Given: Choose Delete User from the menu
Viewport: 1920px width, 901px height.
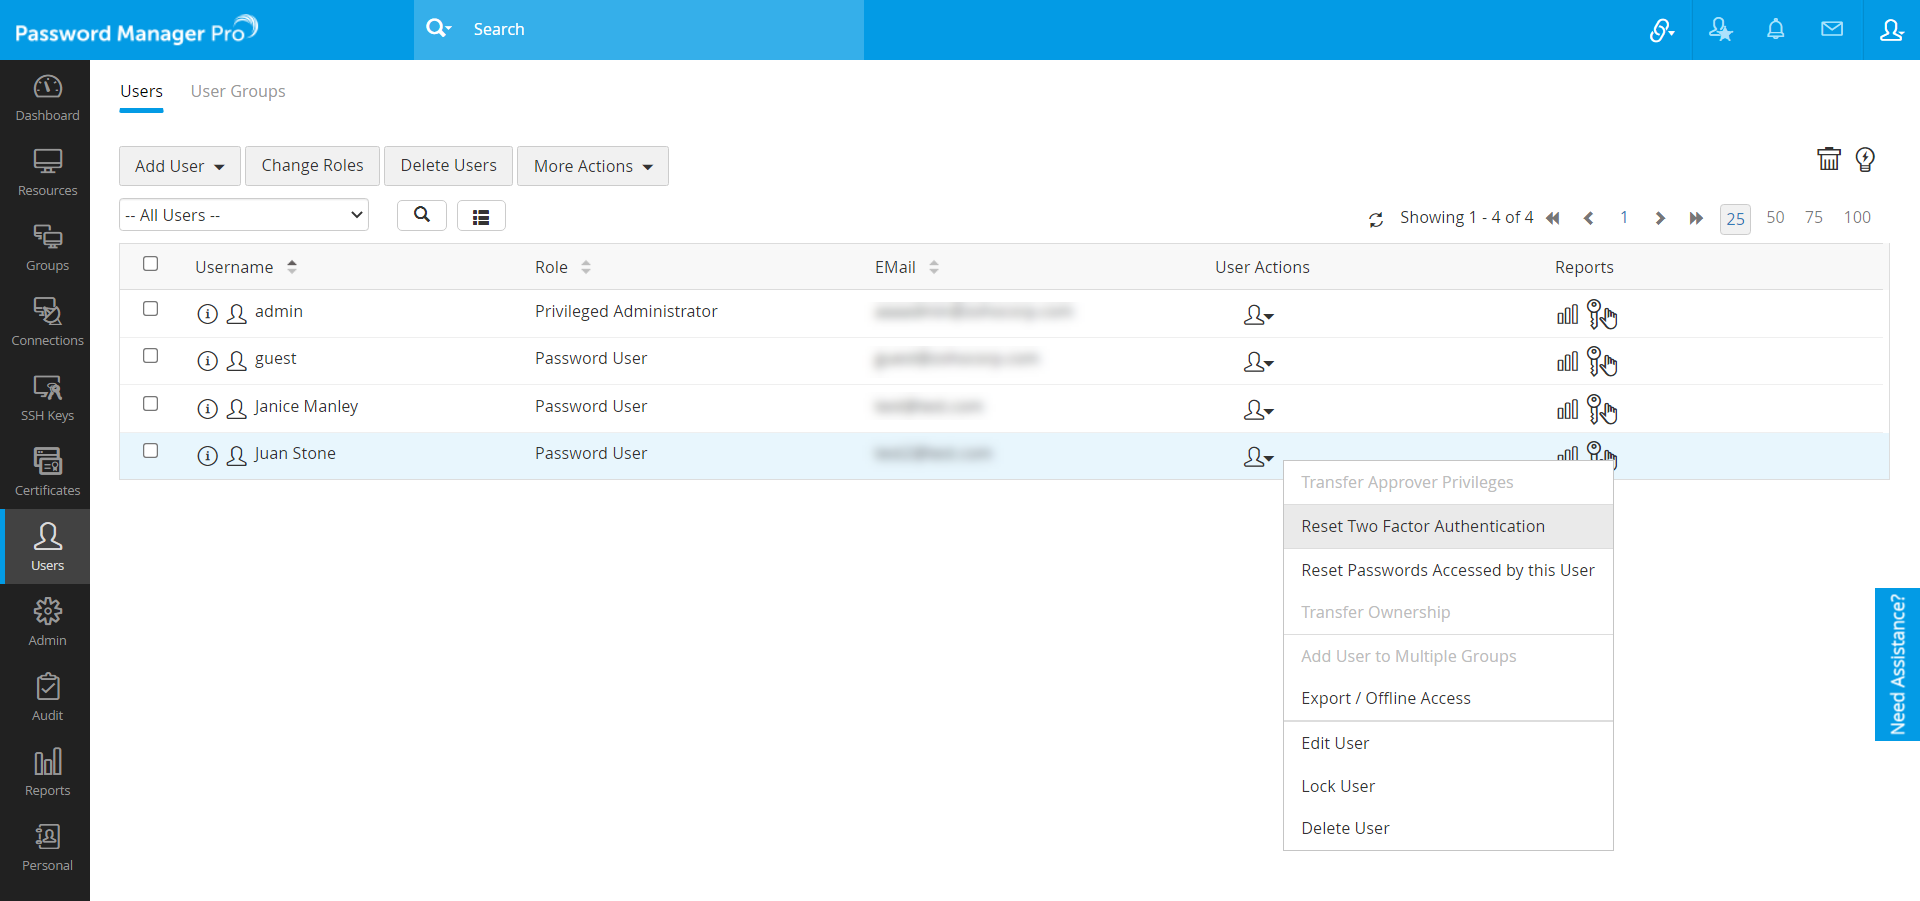Looking at the screenshot, I should tap(1448, 828).
